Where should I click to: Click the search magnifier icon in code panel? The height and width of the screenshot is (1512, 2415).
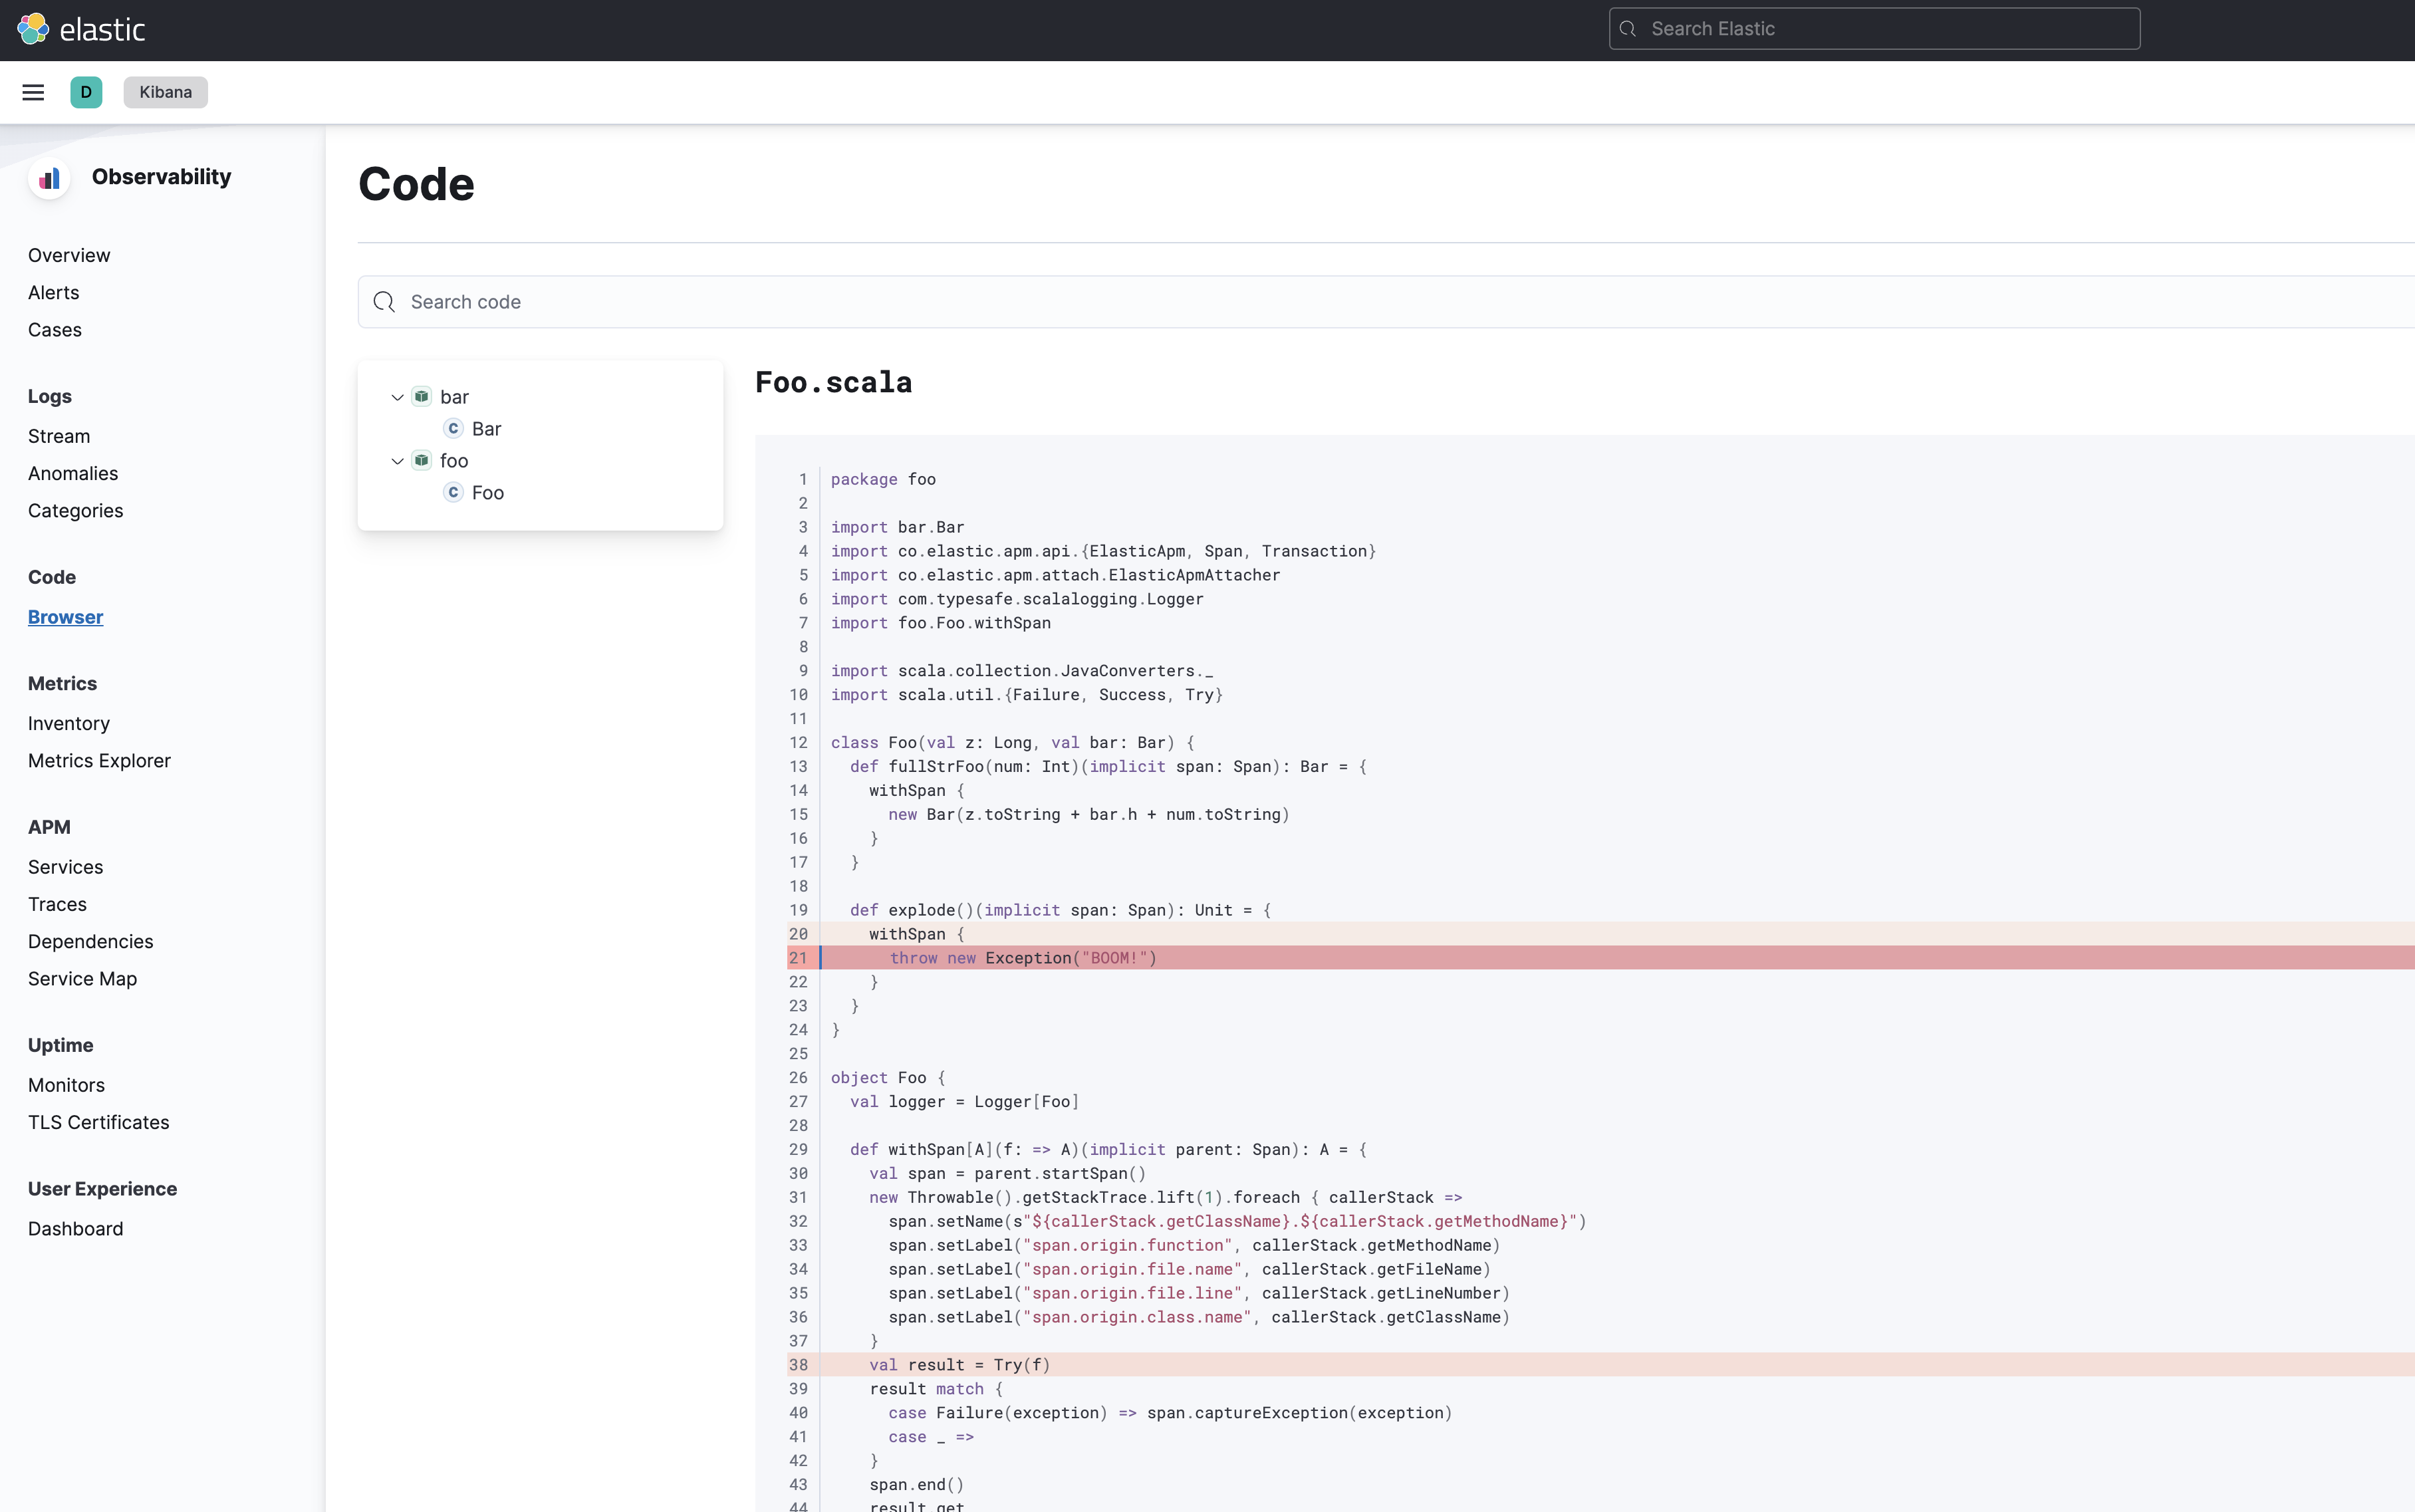tap(383, 301)
